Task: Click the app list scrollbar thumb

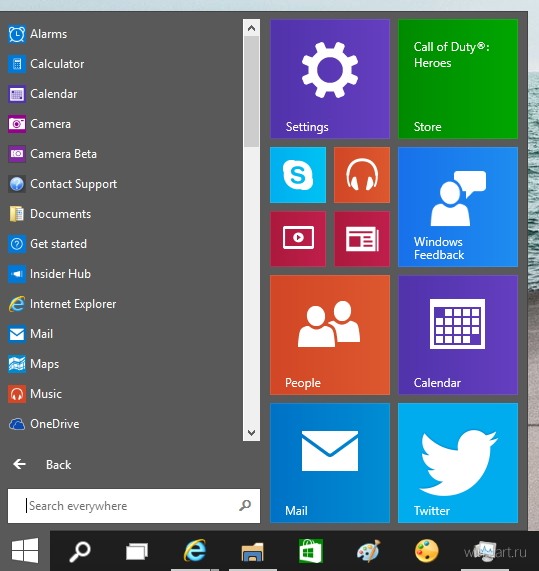Action: tap(251, 91)
